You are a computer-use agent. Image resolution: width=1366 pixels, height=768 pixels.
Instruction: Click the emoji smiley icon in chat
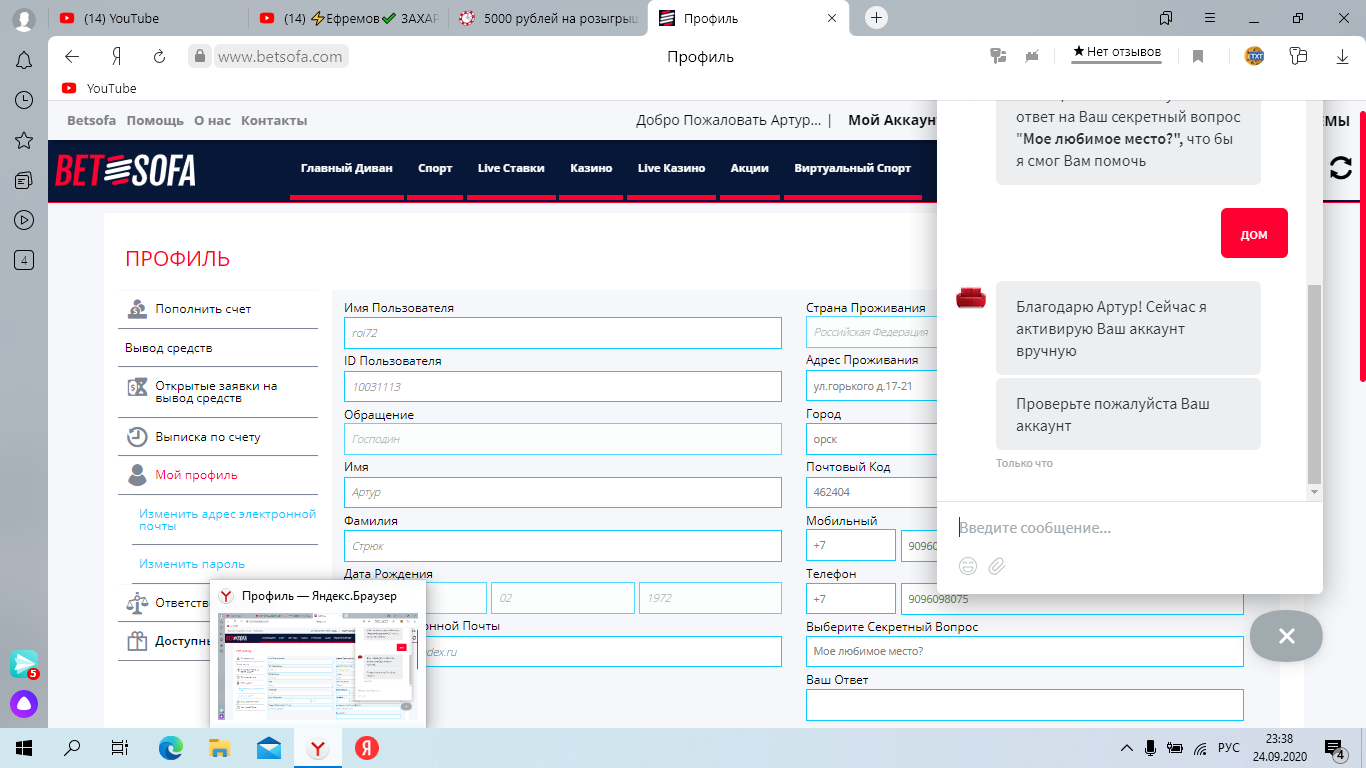point(967,566)
